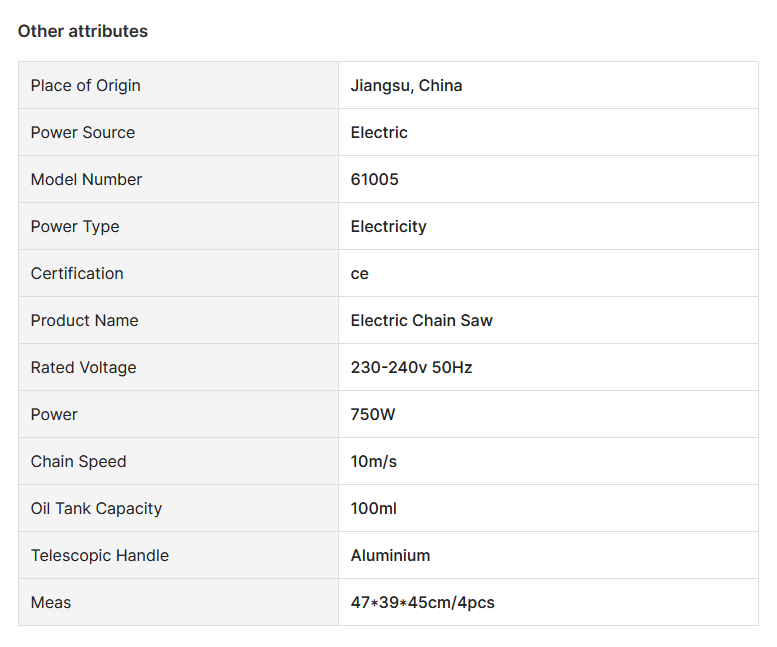This screenshot has width=777, height=647.
Task: Select the 'Power Source' label
Action: pos(83,132)
